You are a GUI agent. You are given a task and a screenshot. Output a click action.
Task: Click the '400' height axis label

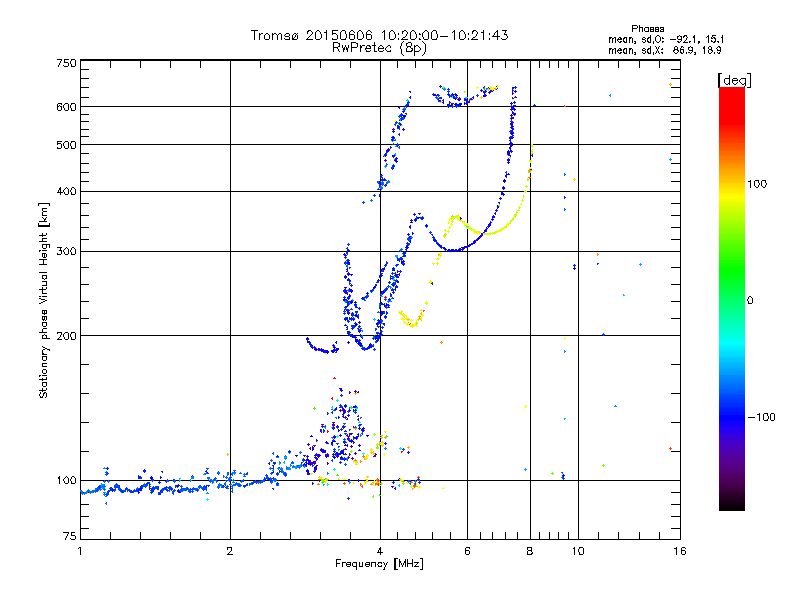(x=66, y=192)
